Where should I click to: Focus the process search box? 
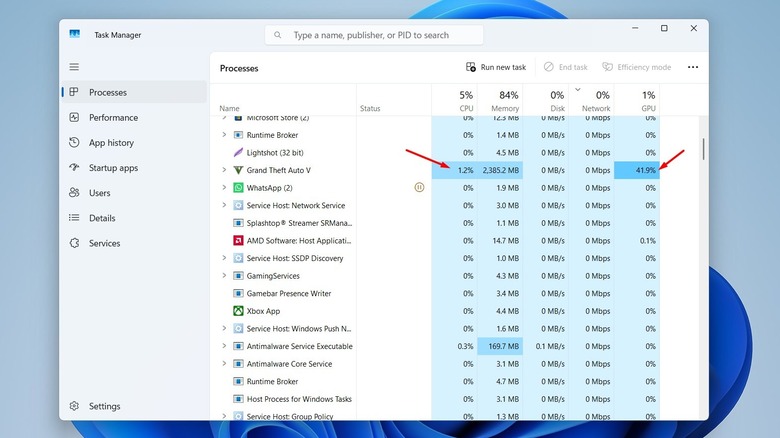(x=375, y=35)
